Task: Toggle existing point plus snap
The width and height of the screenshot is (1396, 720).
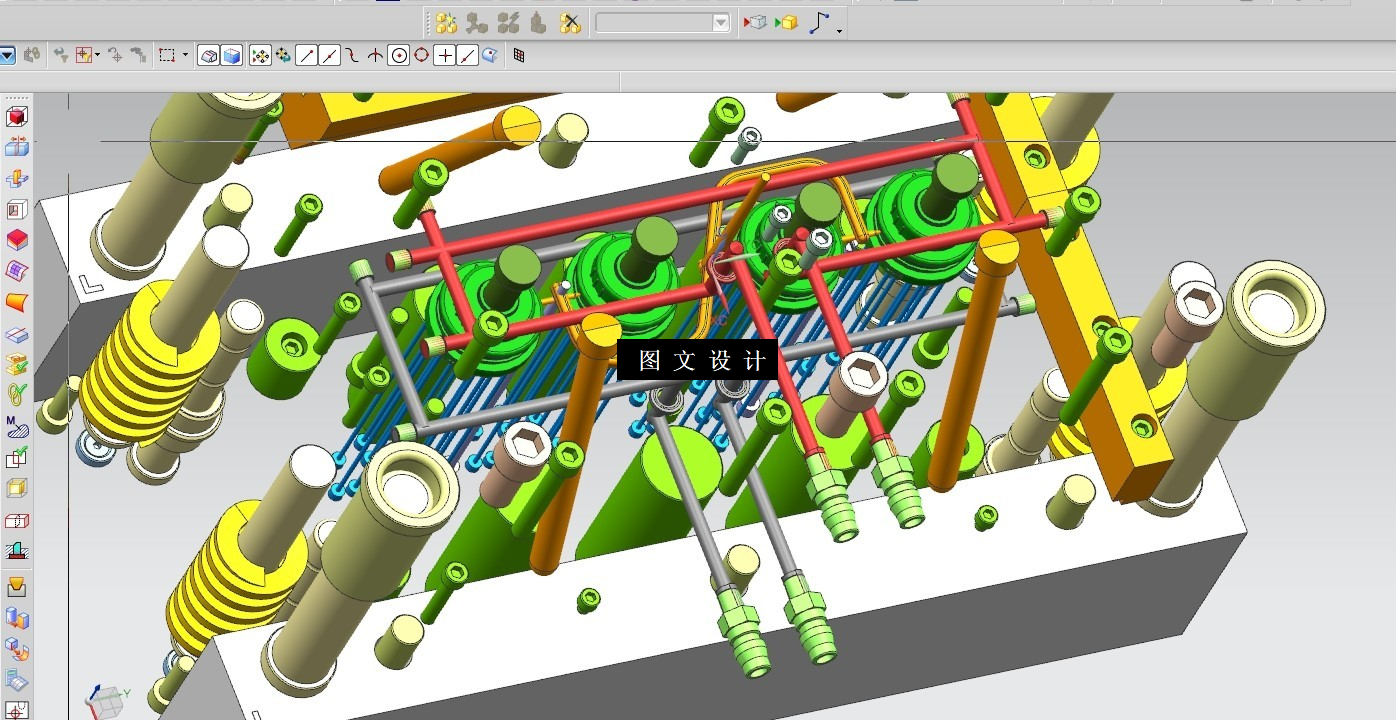Action: tap(445, 56)
